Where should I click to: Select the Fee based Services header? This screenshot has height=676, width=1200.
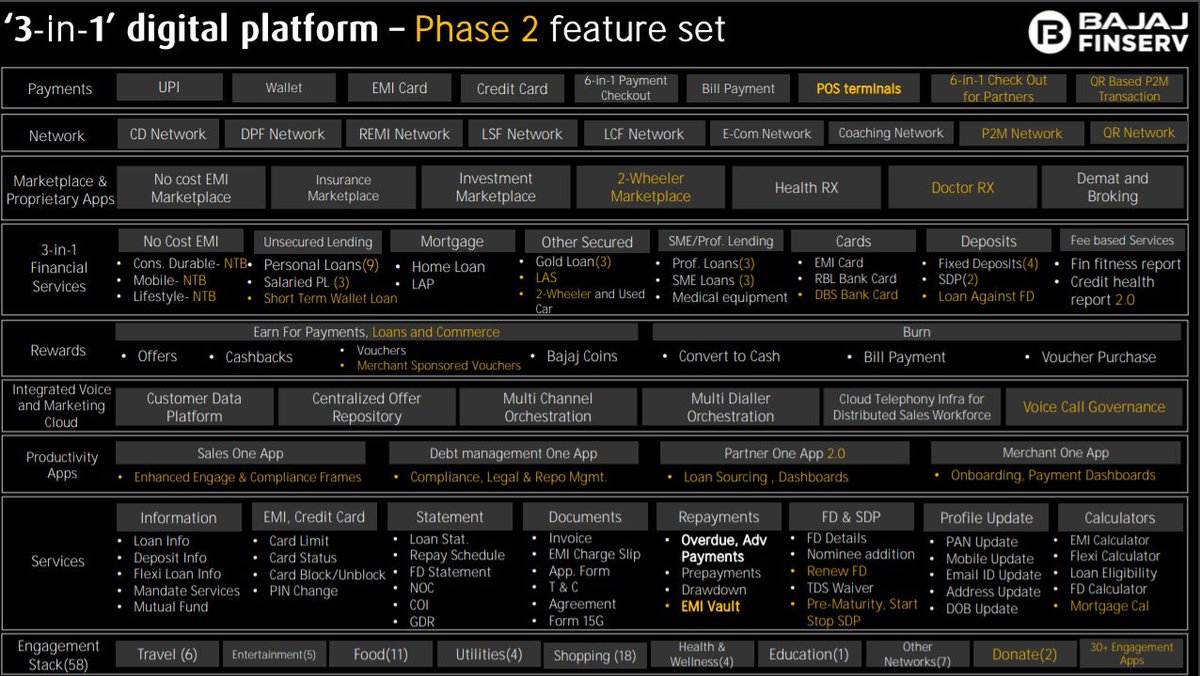point(1122,241)
